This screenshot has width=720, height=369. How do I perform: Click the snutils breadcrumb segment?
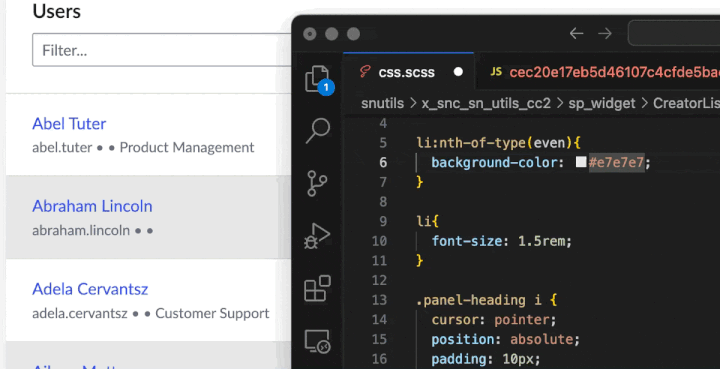[382, 103]
